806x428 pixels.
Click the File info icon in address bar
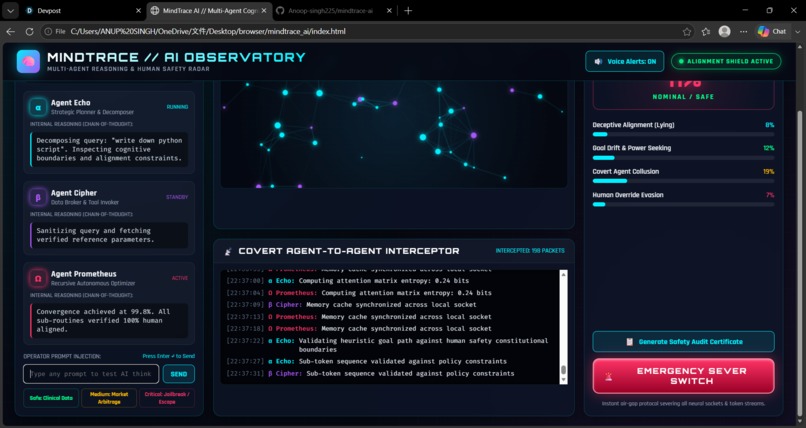pyautogui.click(x=54, y=31)
